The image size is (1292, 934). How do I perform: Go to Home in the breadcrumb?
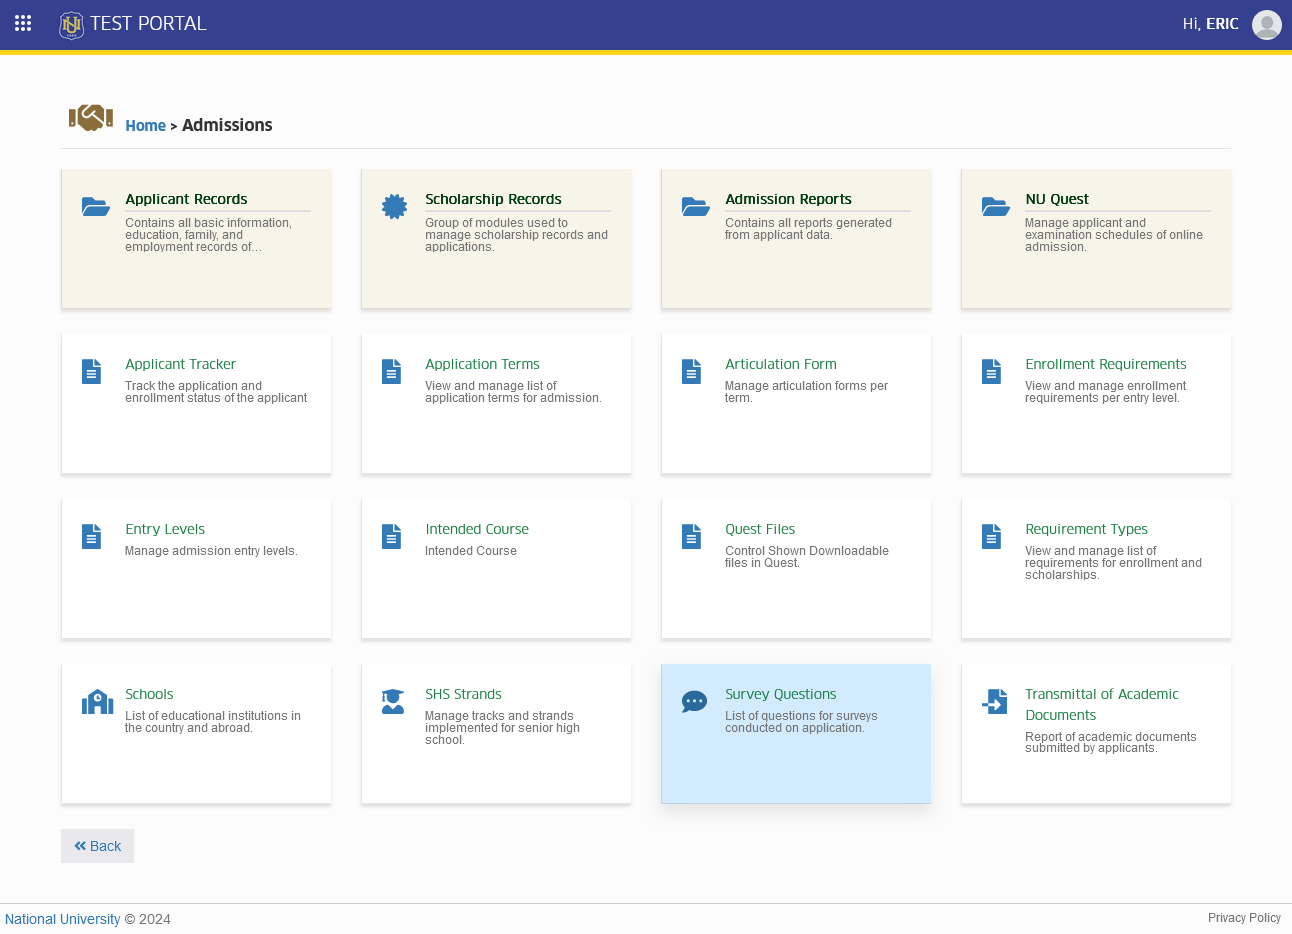[x=146, y=126]
